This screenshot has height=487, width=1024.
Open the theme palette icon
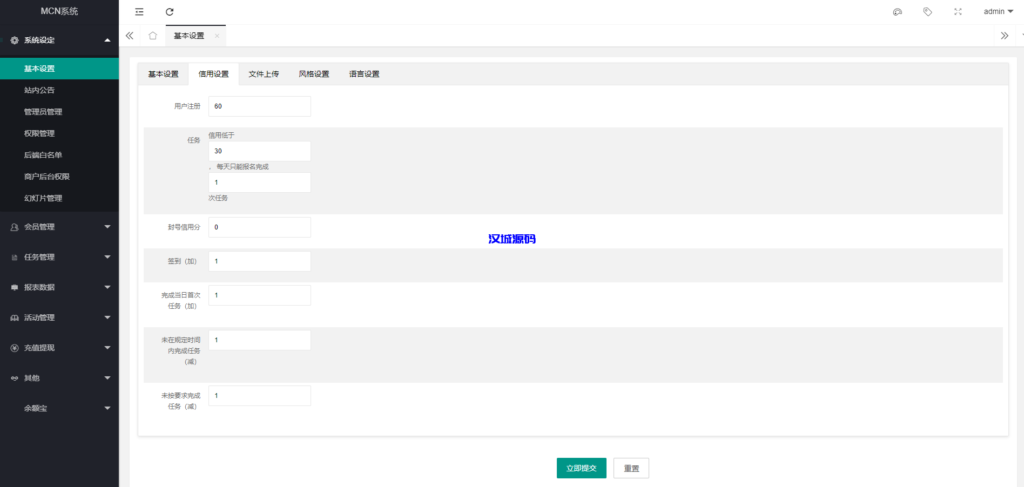897,12
